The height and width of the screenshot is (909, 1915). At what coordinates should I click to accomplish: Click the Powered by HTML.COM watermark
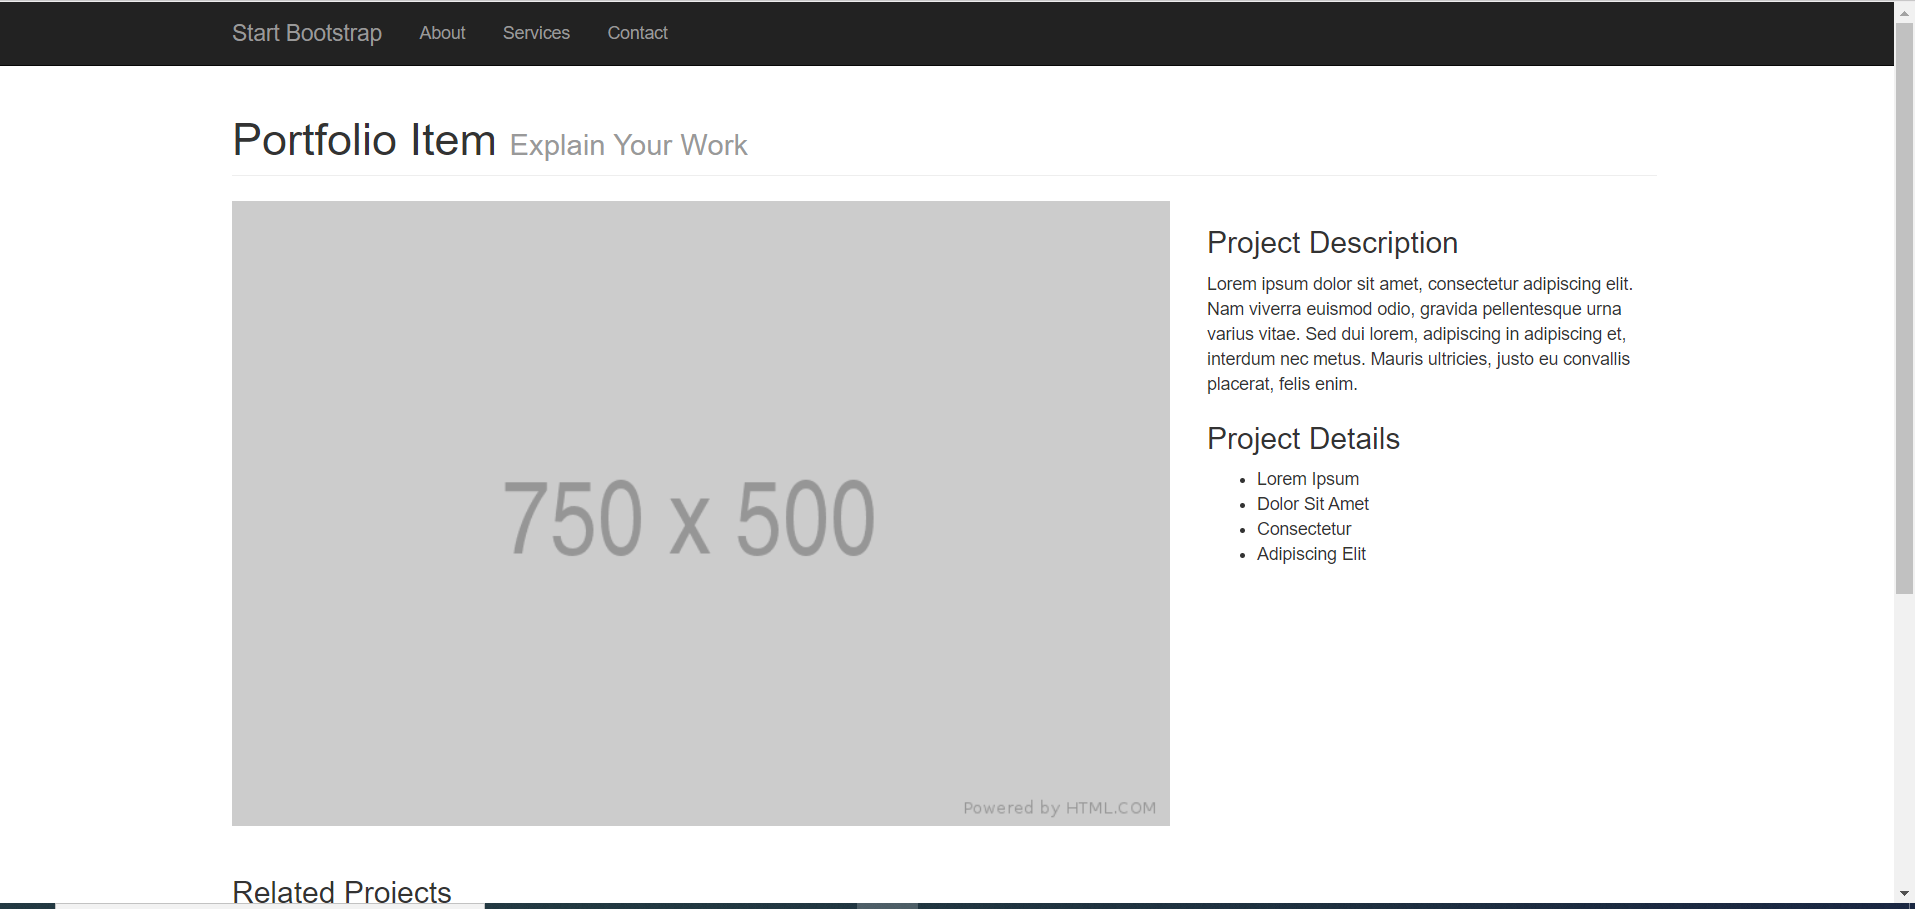[1059, 808]
